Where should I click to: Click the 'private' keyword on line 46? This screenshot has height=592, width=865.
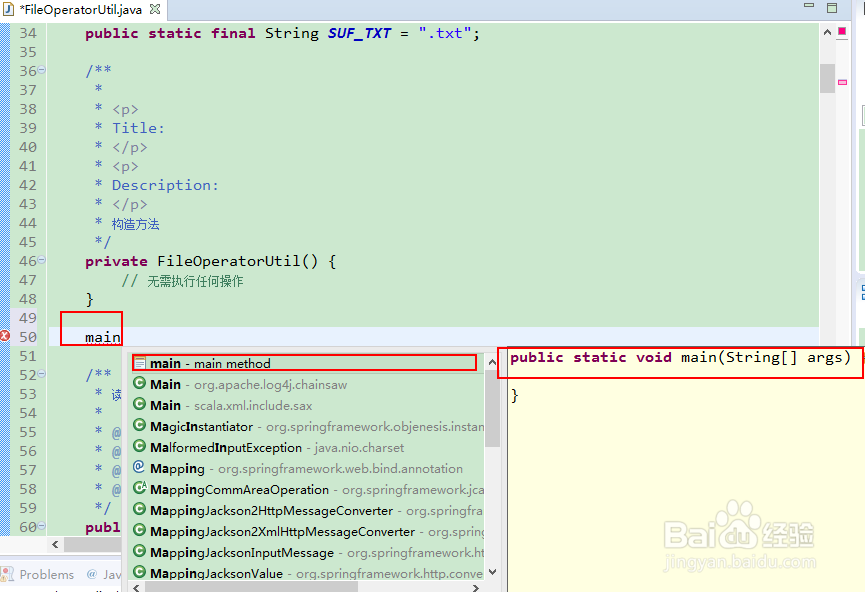pos(116,261)
